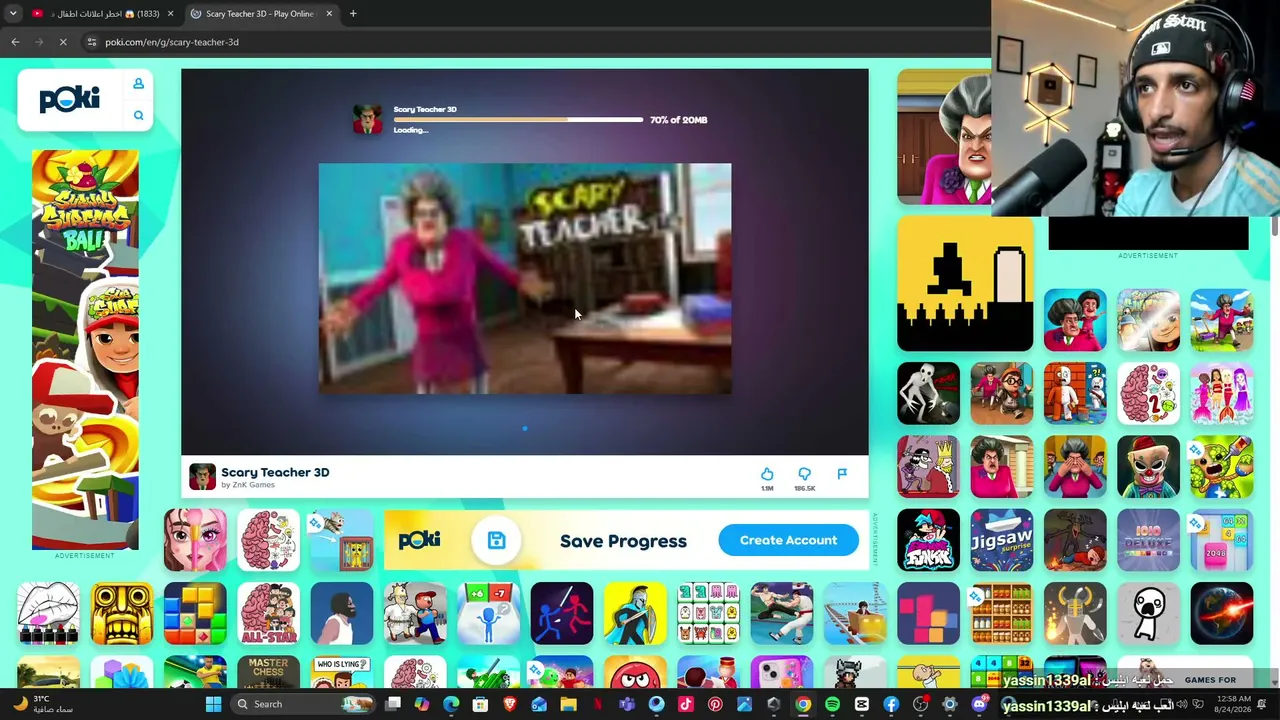The height and width of the screenshot is (720, 1280).
Task: Open the burning earth game thumbnail
Action: coord(1222,613)
